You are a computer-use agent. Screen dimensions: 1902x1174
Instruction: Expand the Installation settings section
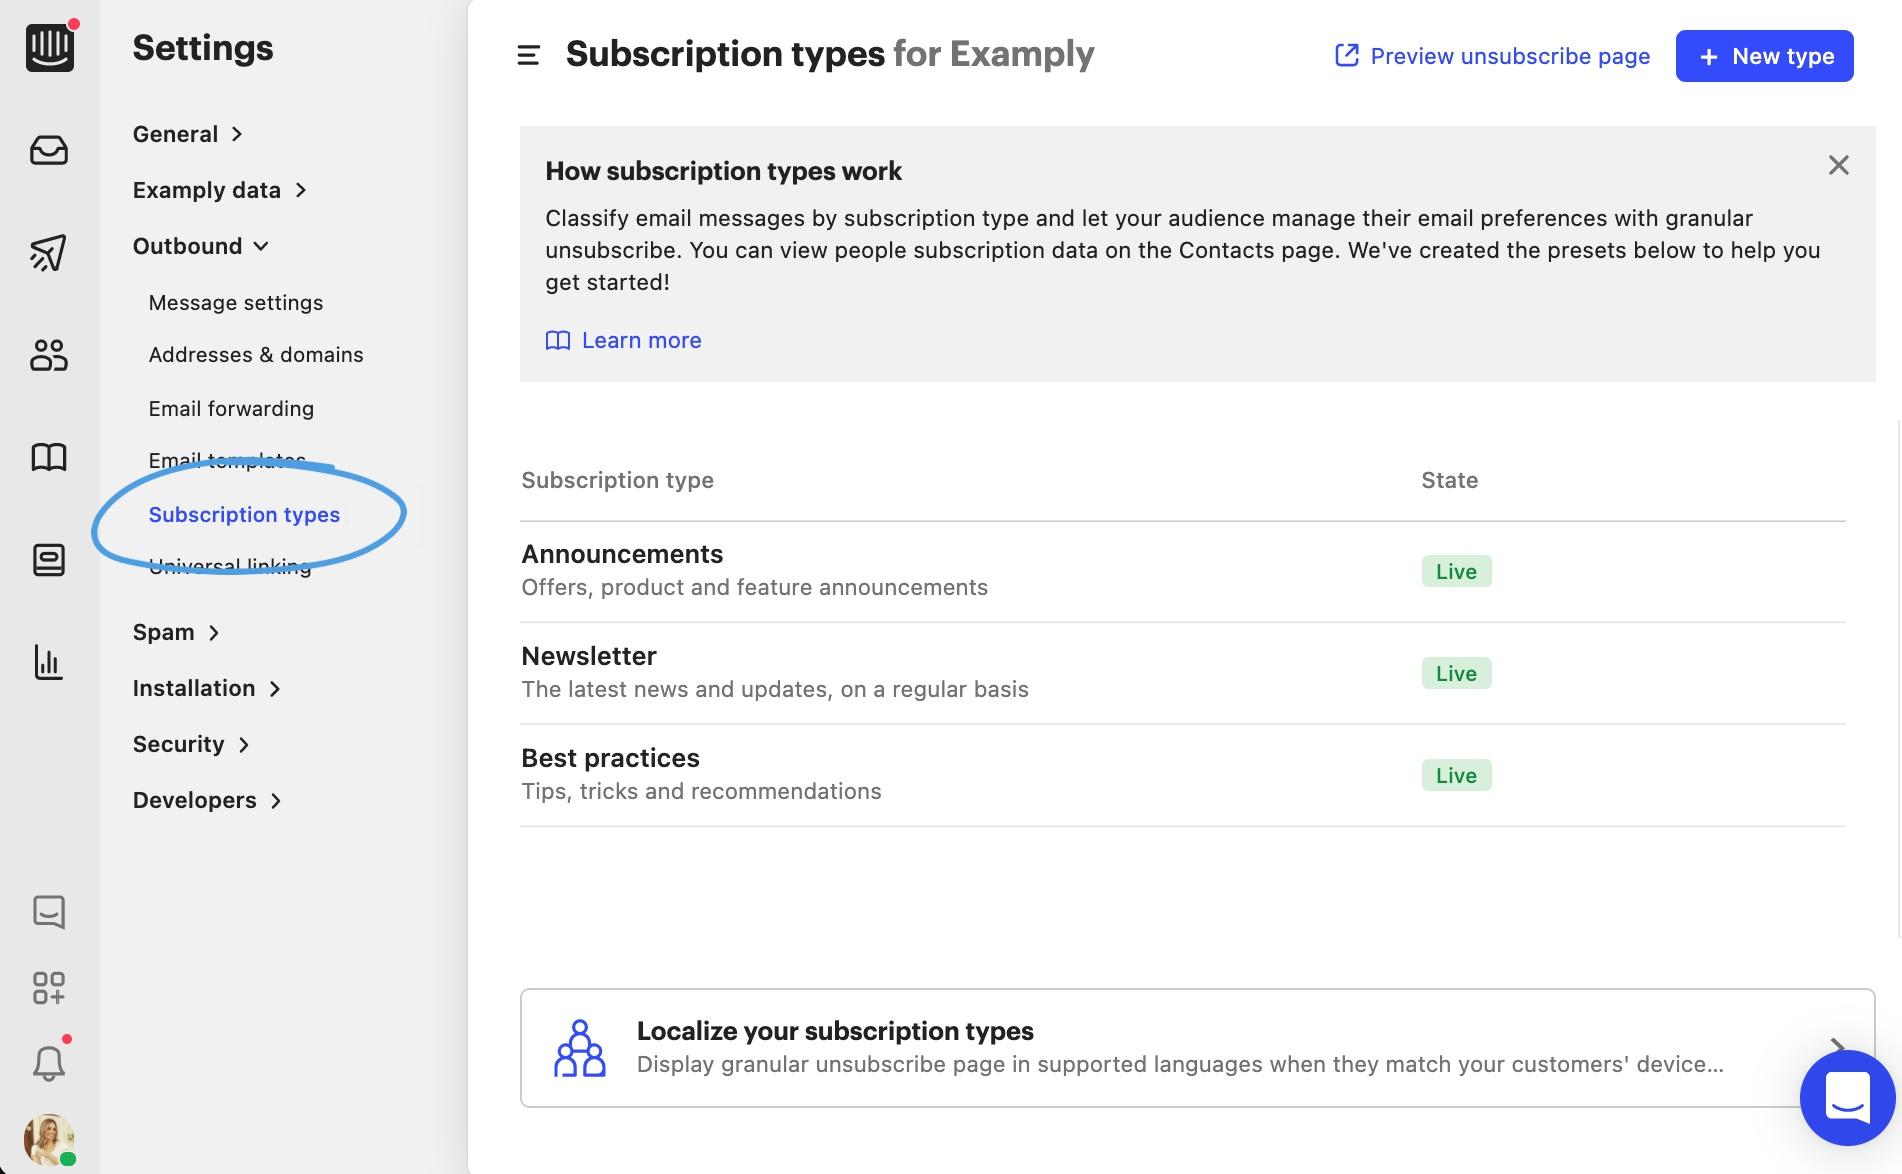click(207, 688)
